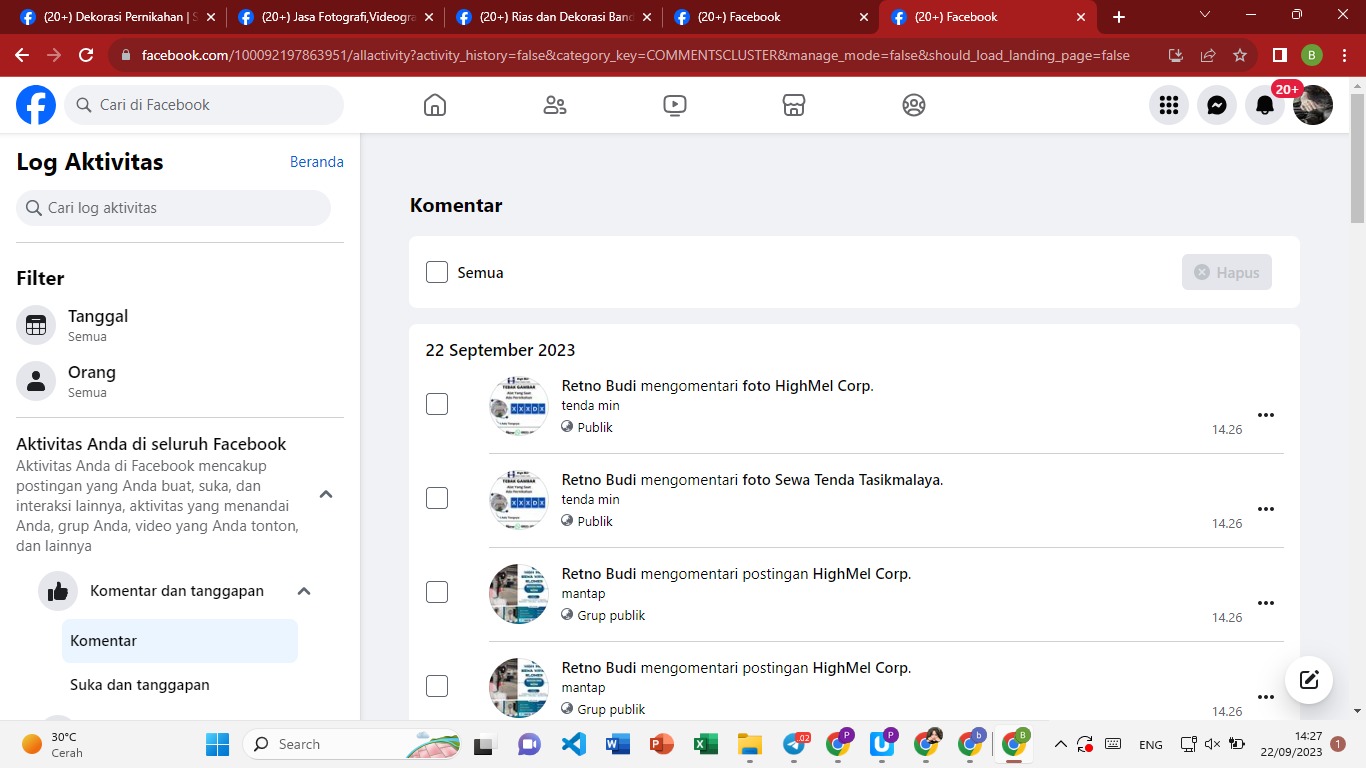Select Suka dan tanggapan sidebar item
Screen dimensions: 1366x768
pos(180,685)
